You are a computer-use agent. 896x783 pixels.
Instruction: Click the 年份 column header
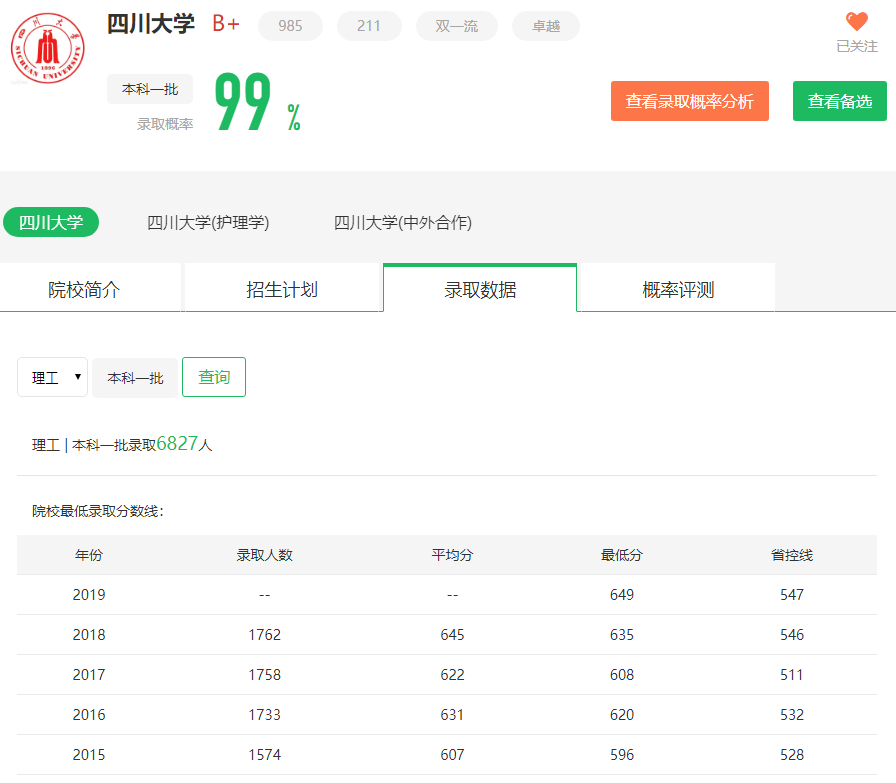pyautogui.click(x=89, y=555)
